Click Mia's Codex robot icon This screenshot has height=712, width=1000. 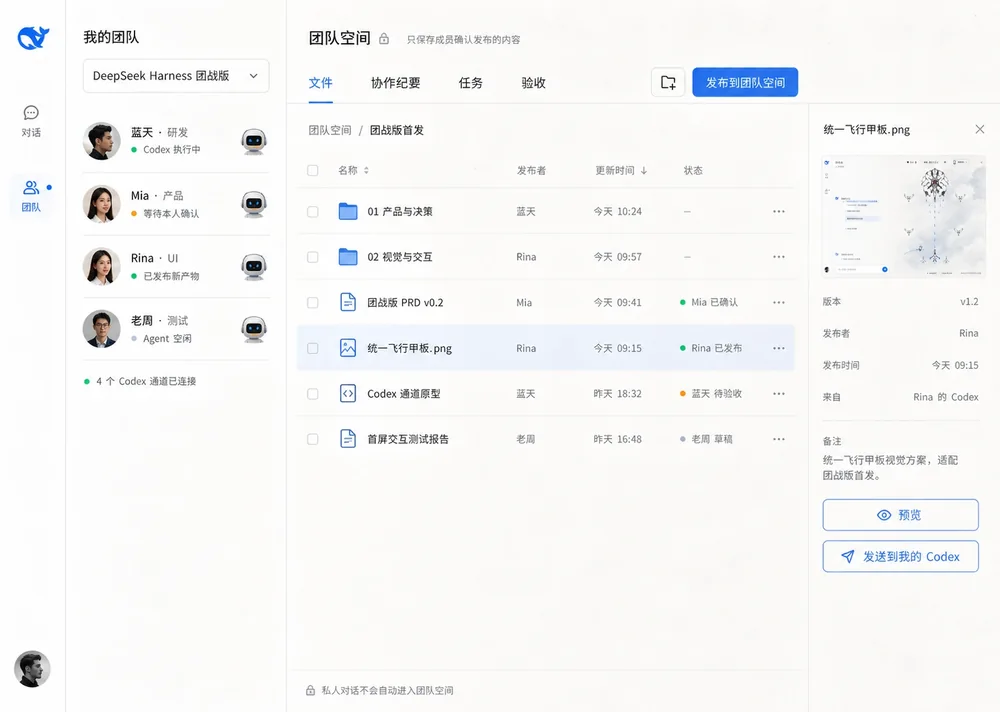tap(254, 204)
